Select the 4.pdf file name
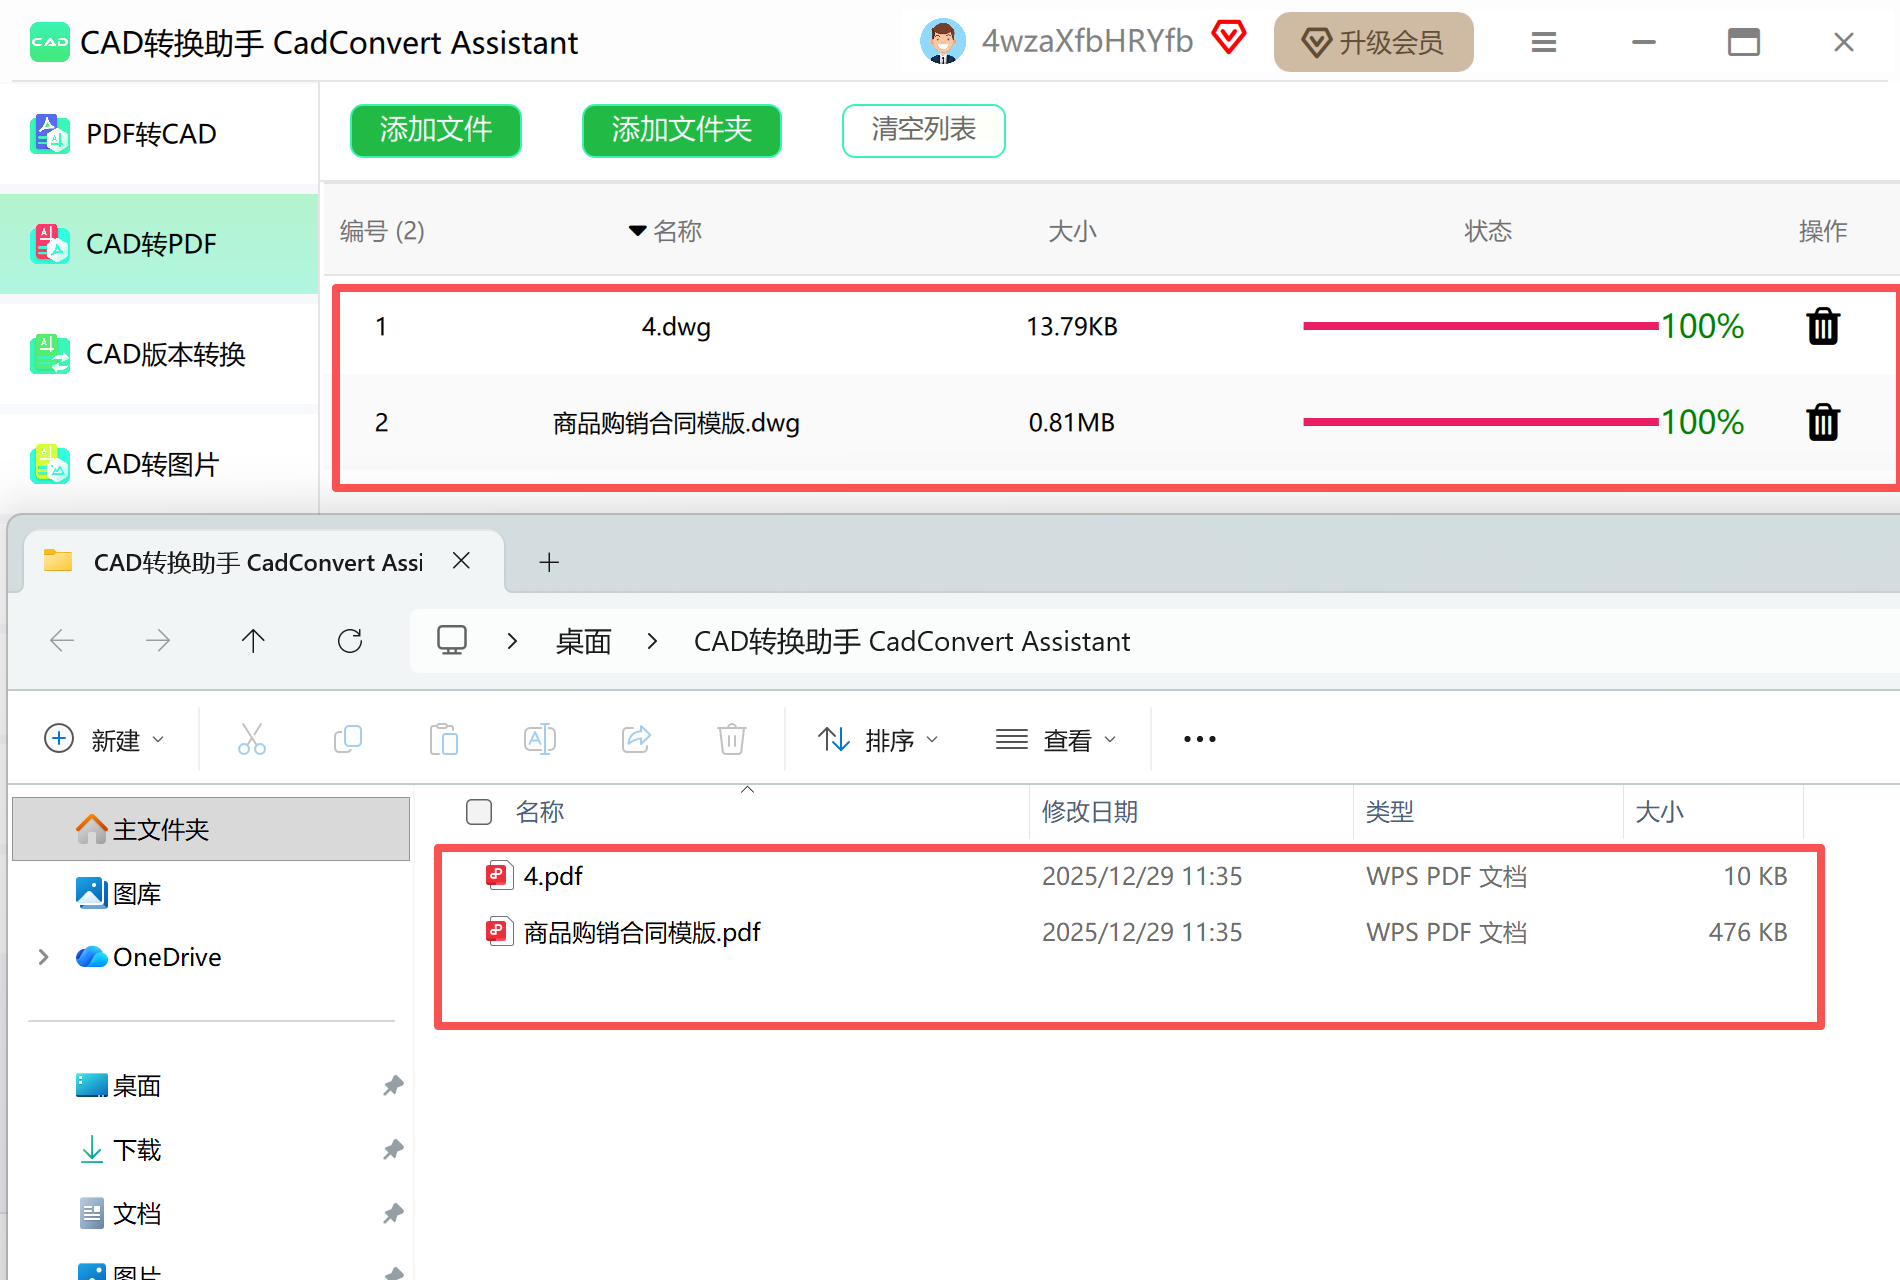This screenshot has height=1280, width=1900. (x=553, y=876)
